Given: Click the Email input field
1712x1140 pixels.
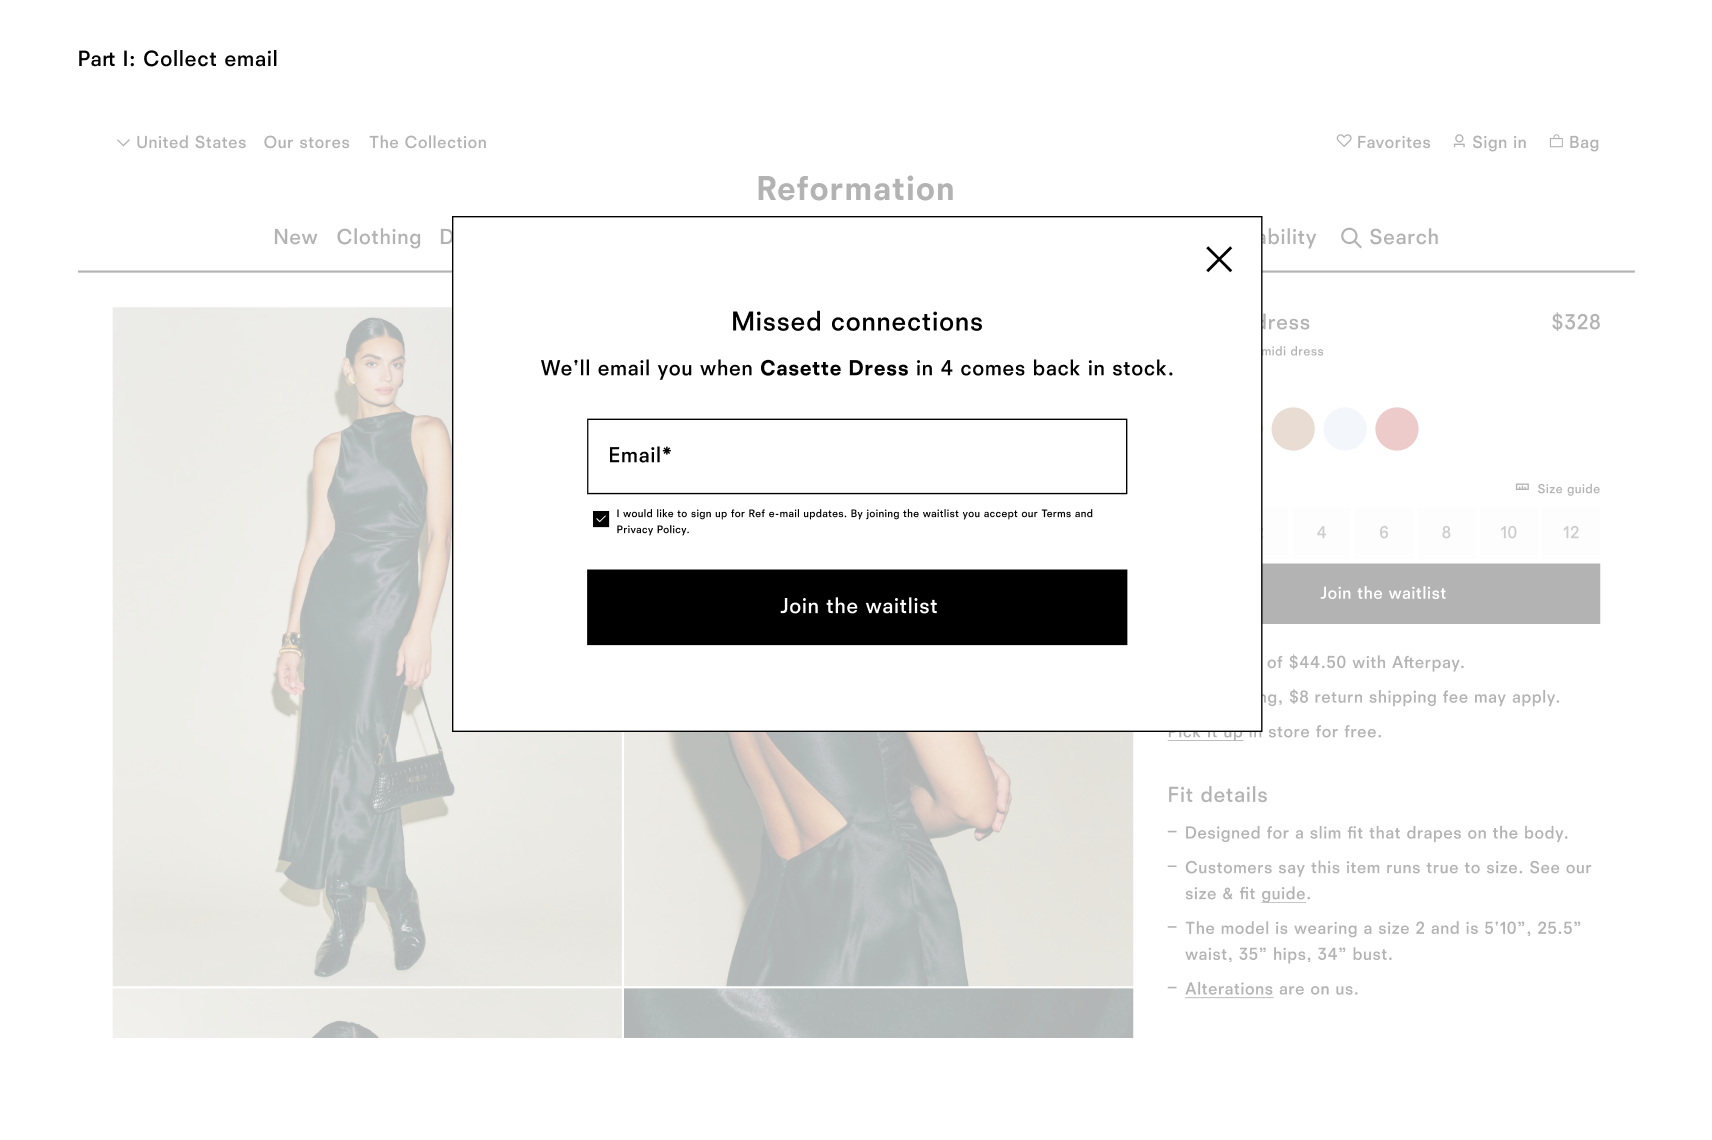Looking at the screenshot, I should click(856, 456).
